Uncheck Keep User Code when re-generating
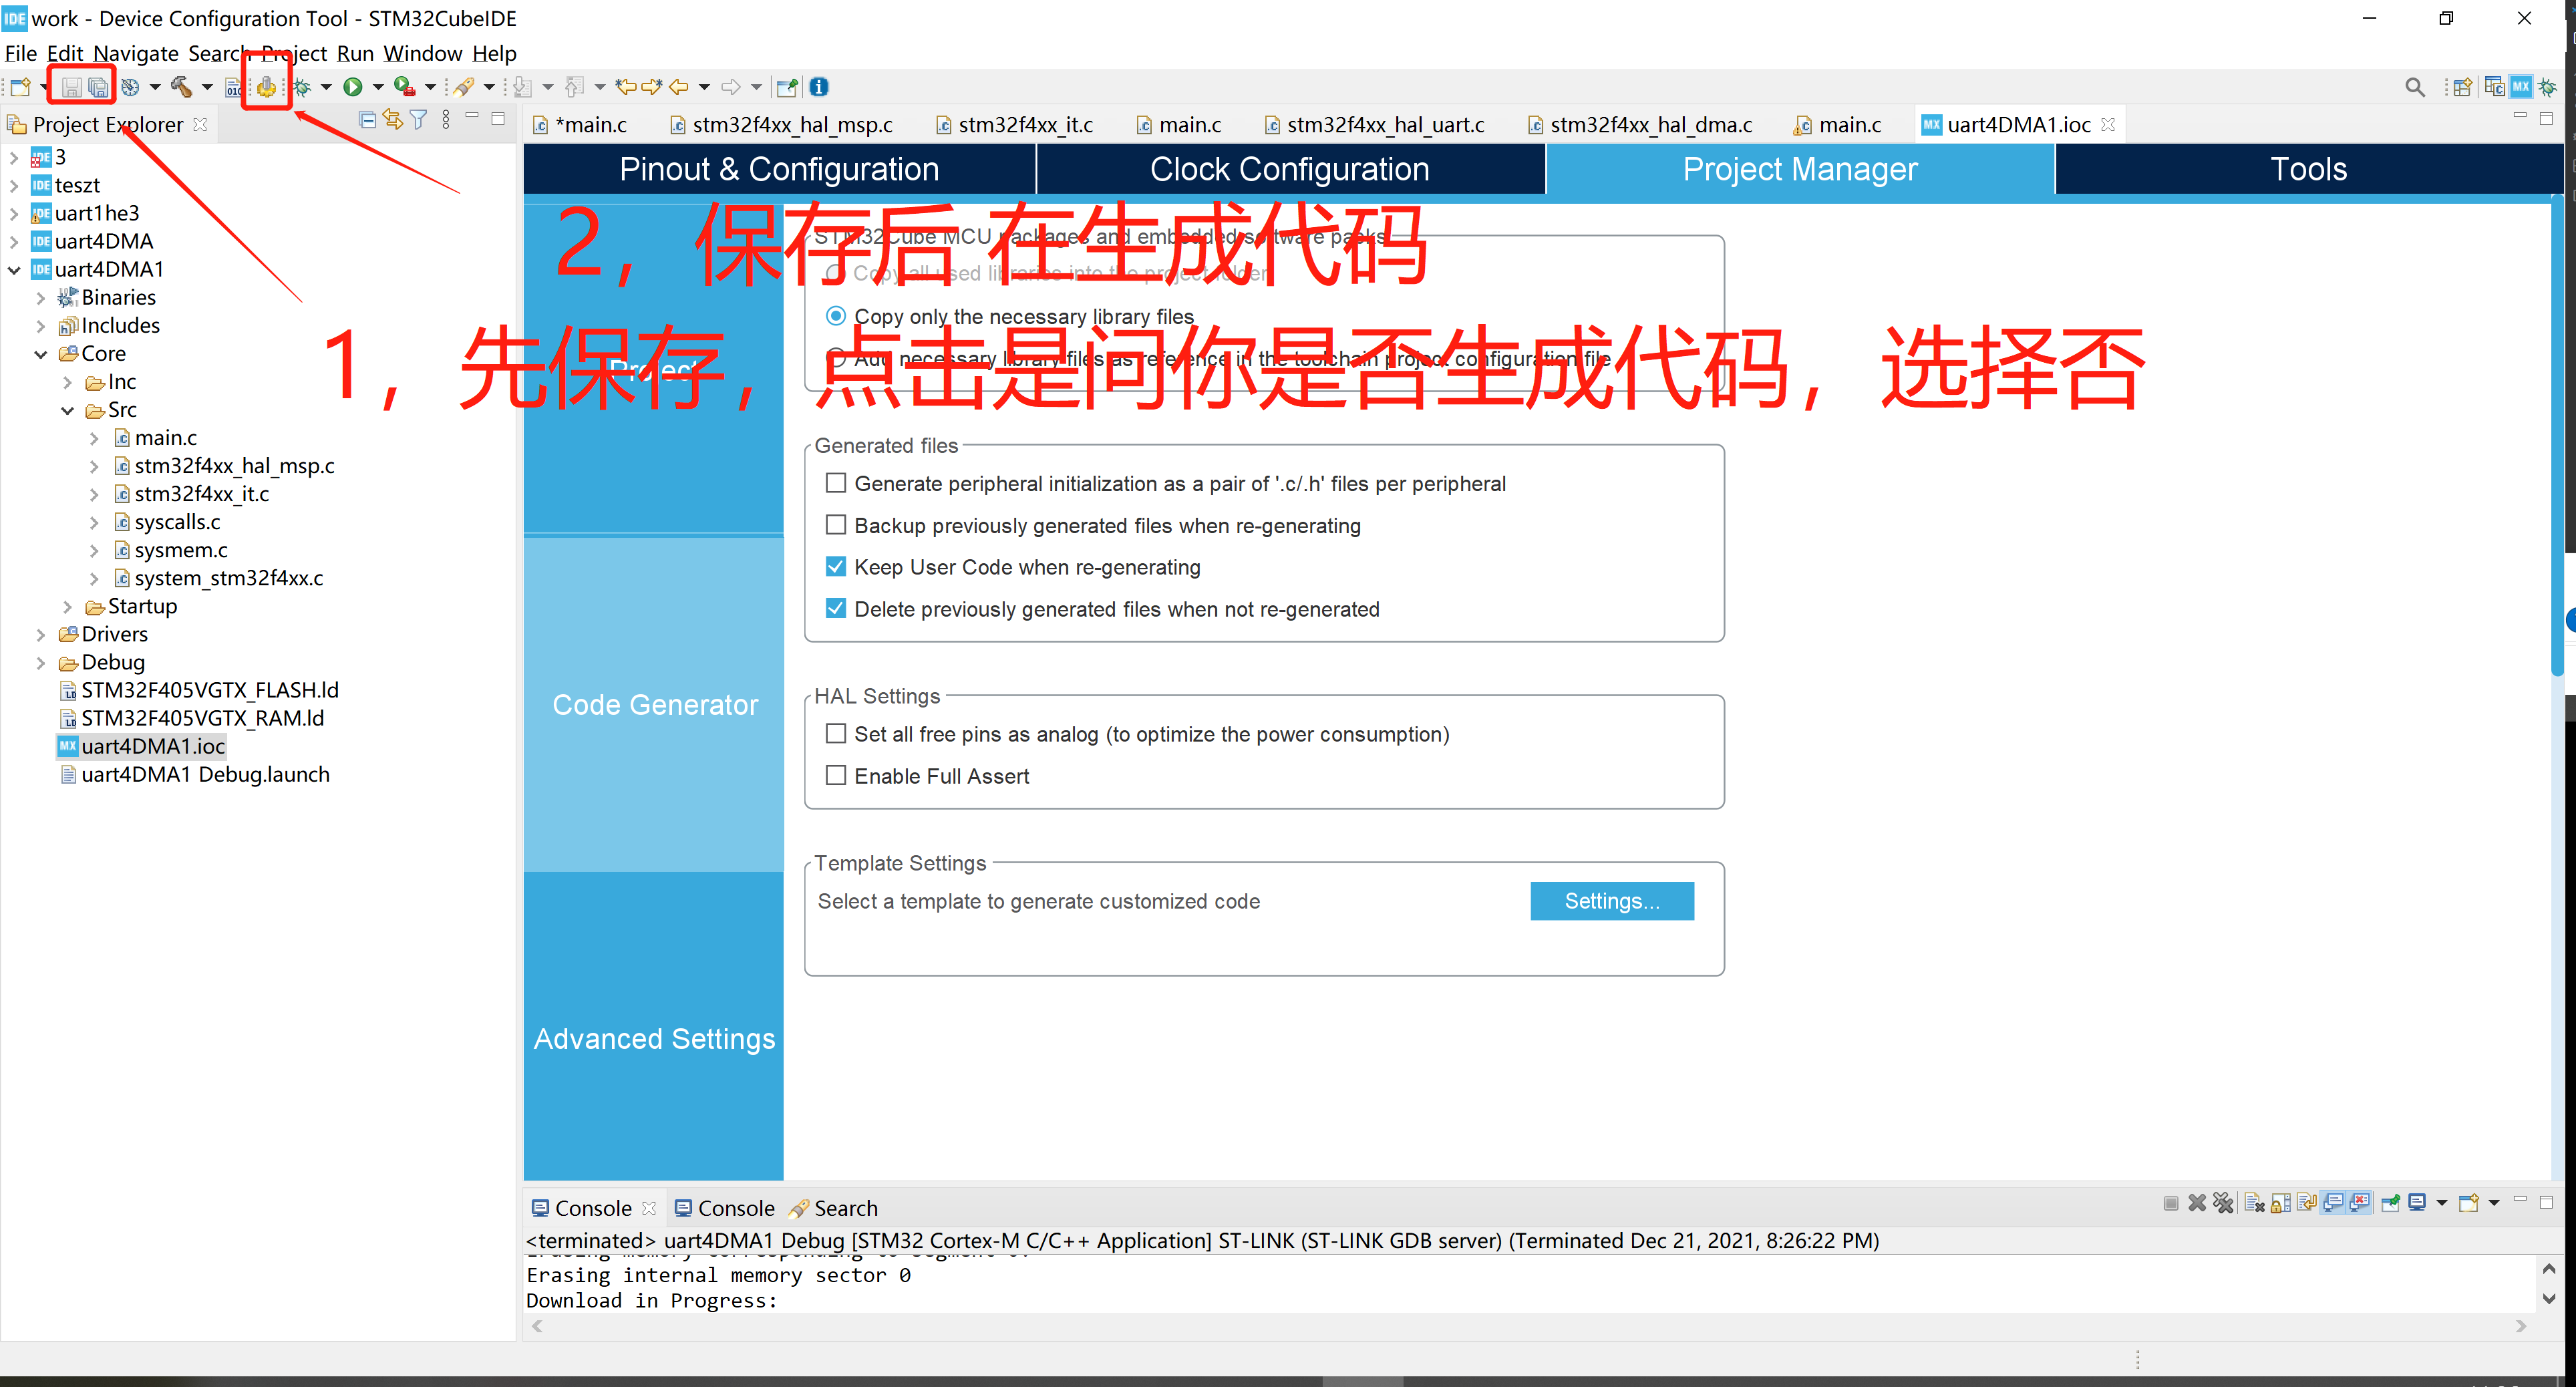The height and width of the screenshot is (1387, 2576). (836, 566)
